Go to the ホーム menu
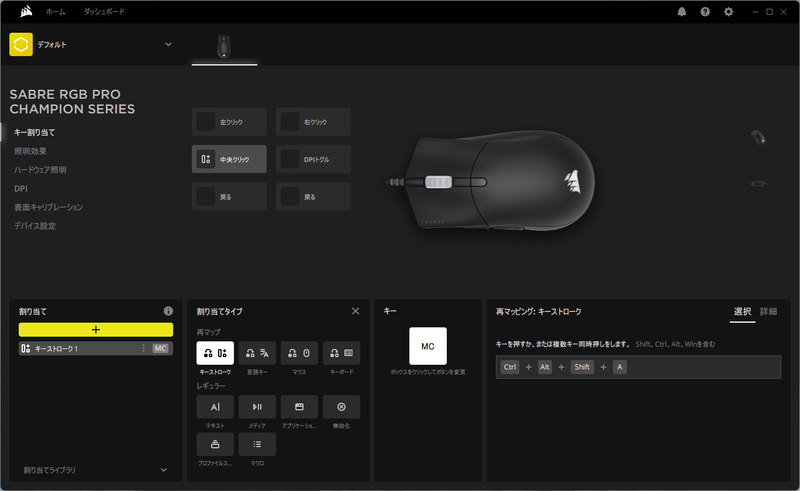The width and height of the screenshot is (800, 491). pyautogui.click(x=56, y=12)
